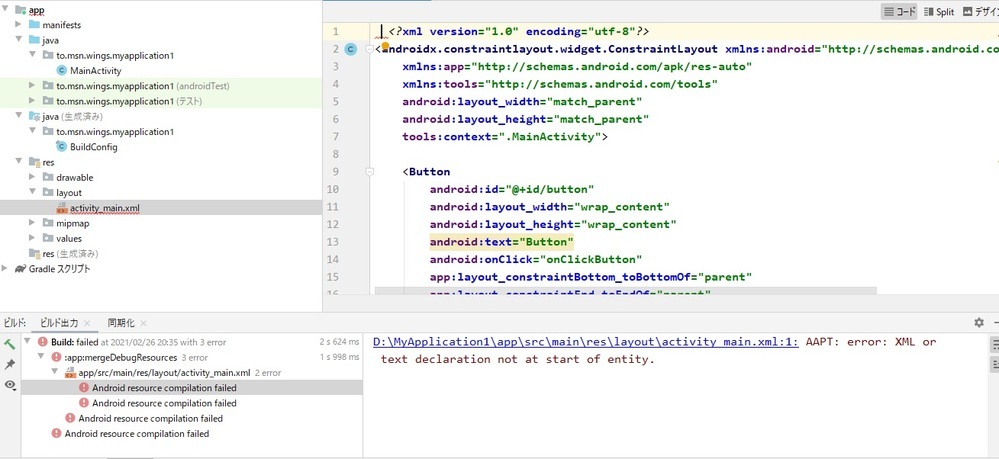Select the 同期化 tab
This screenshot has height=459, width=999.
click(x=120, y=323)
